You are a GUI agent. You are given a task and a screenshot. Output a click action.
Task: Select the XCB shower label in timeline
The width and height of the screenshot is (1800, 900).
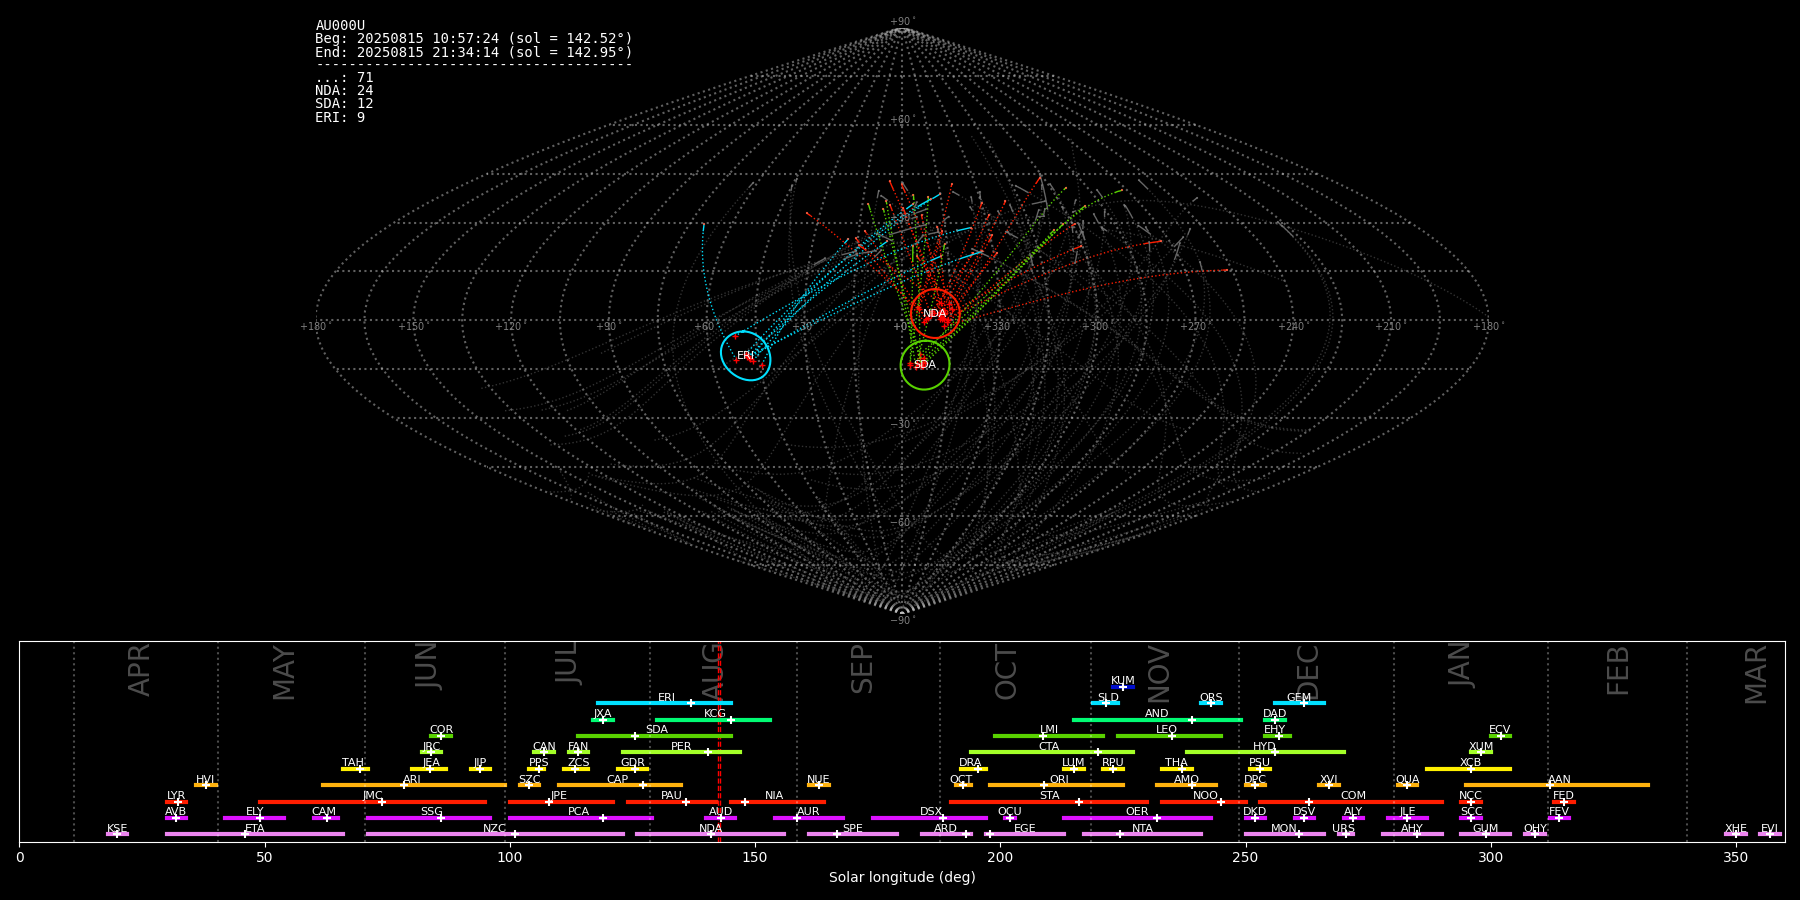point(1470,763)
